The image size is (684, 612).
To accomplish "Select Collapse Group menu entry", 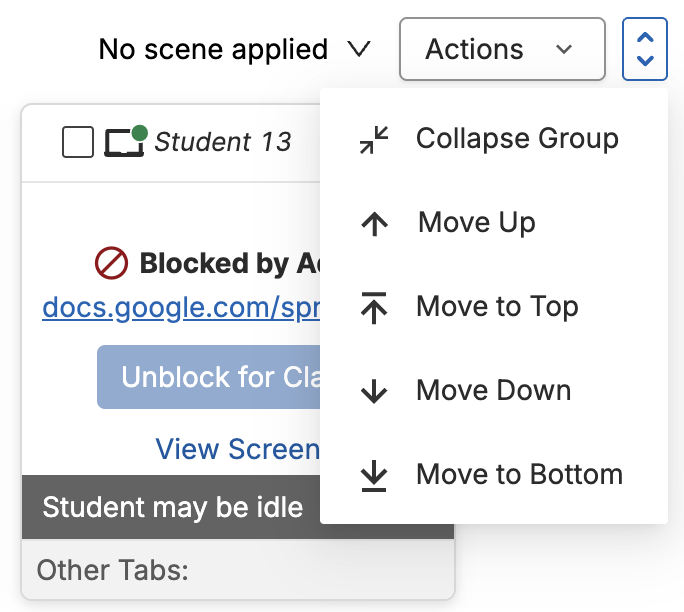I will [x=494, y=139].
